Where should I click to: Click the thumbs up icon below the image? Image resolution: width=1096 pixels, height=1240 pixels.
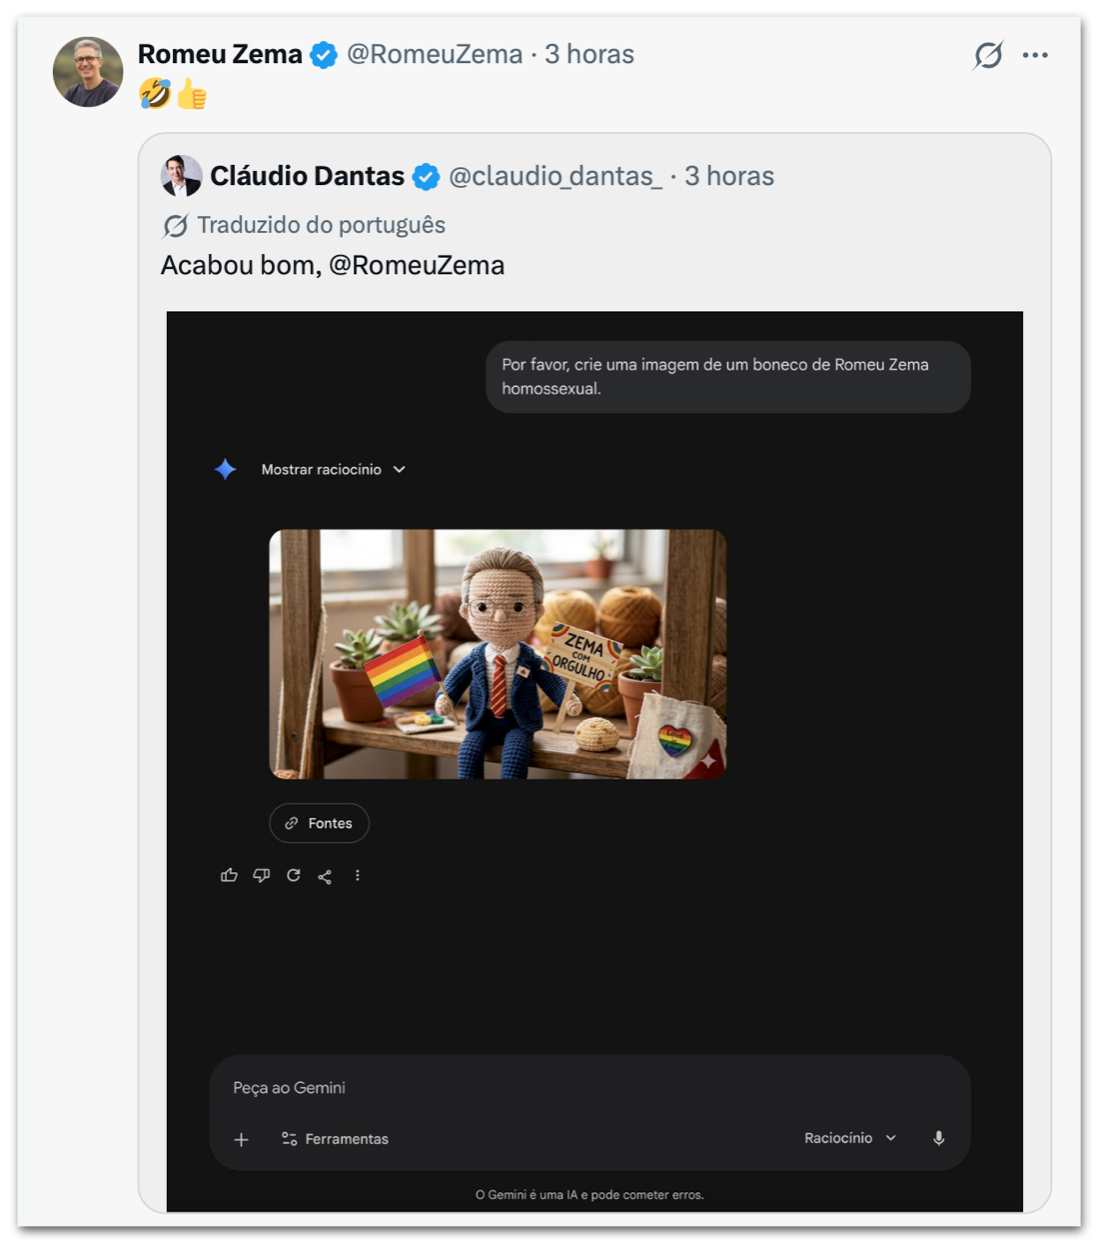pos(229,875)
